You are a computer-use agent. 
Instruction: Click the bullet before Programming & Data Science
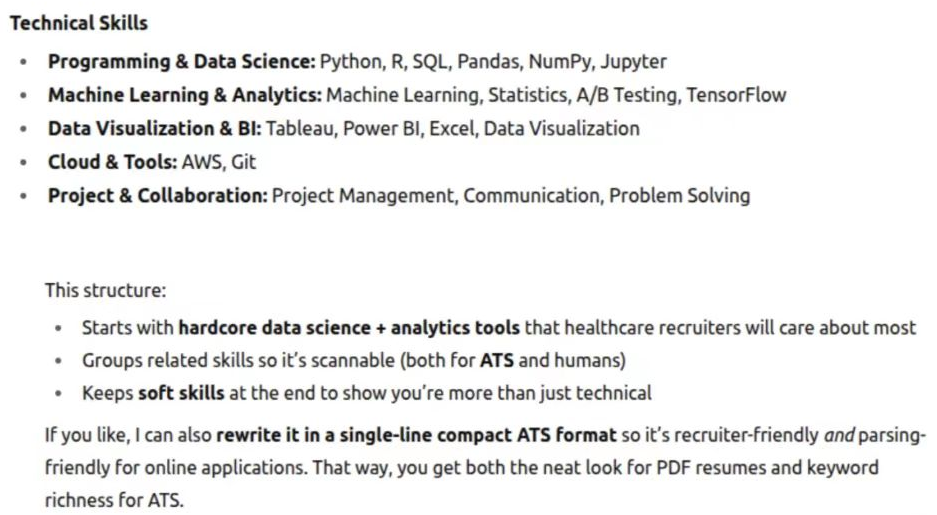[x=23, y=62]
